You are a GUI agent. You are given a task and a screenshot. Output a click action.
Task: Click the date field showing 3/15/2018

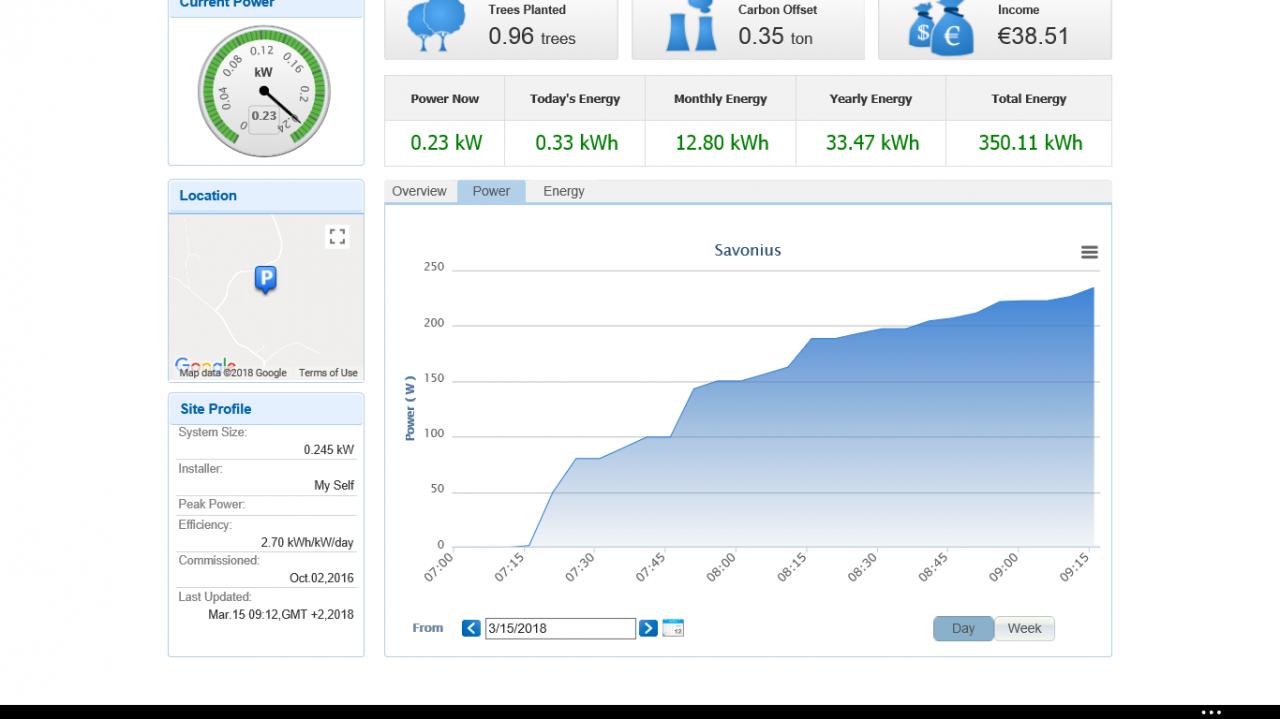(x=560, y=628)
